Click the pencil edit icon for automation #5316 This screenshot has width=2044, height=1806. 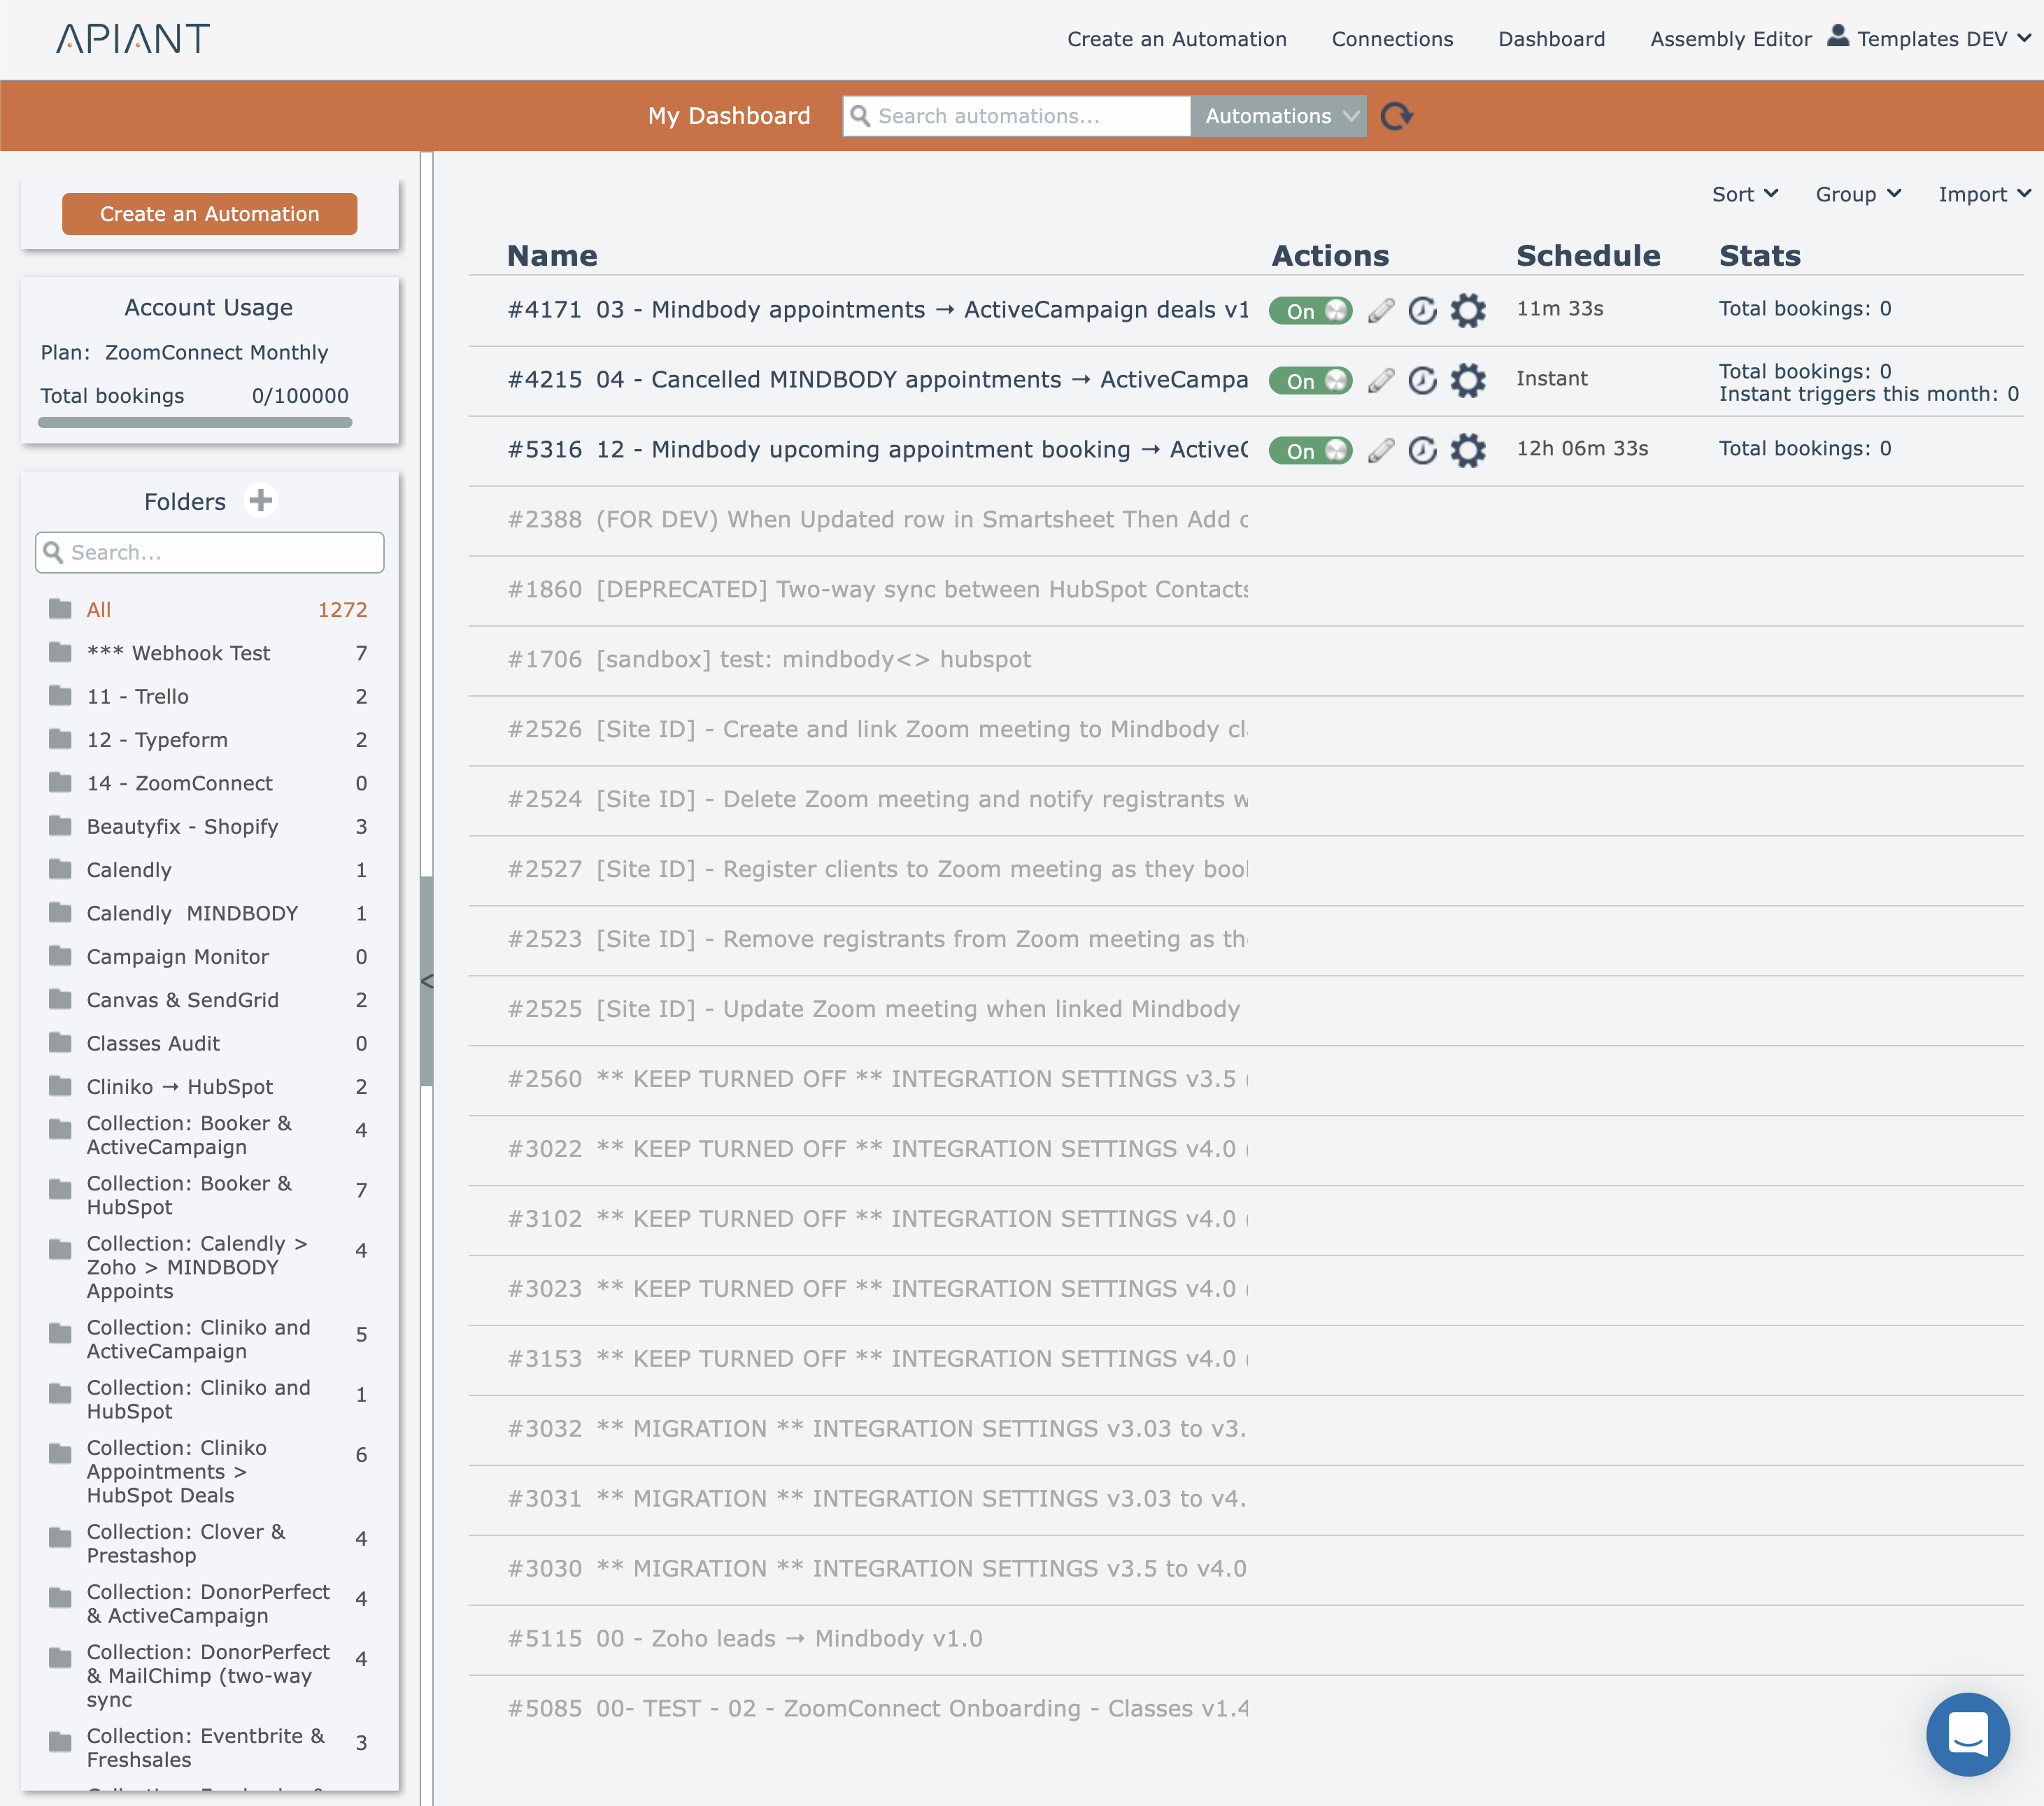1380,450
